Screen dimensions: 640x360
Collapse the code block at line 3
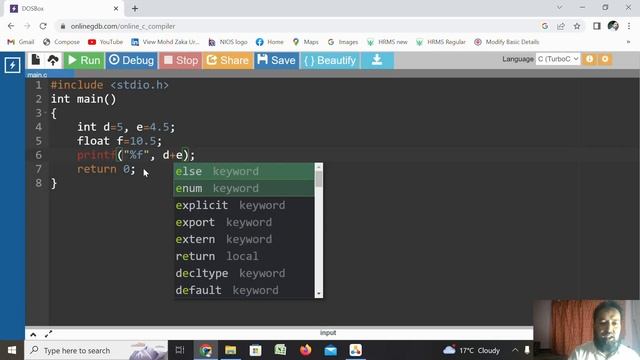click(46, 112)
